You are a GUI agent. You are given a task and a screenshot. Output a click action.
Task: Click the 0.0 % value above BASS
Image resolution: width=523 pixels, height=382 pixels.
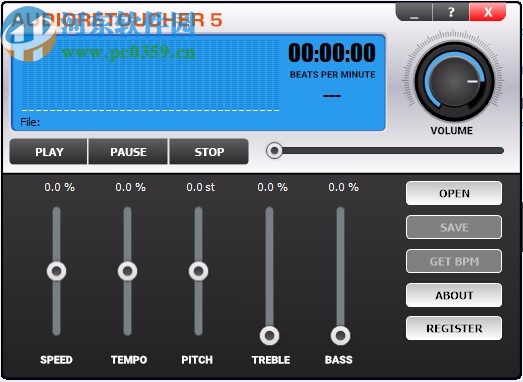click(343, 187)
